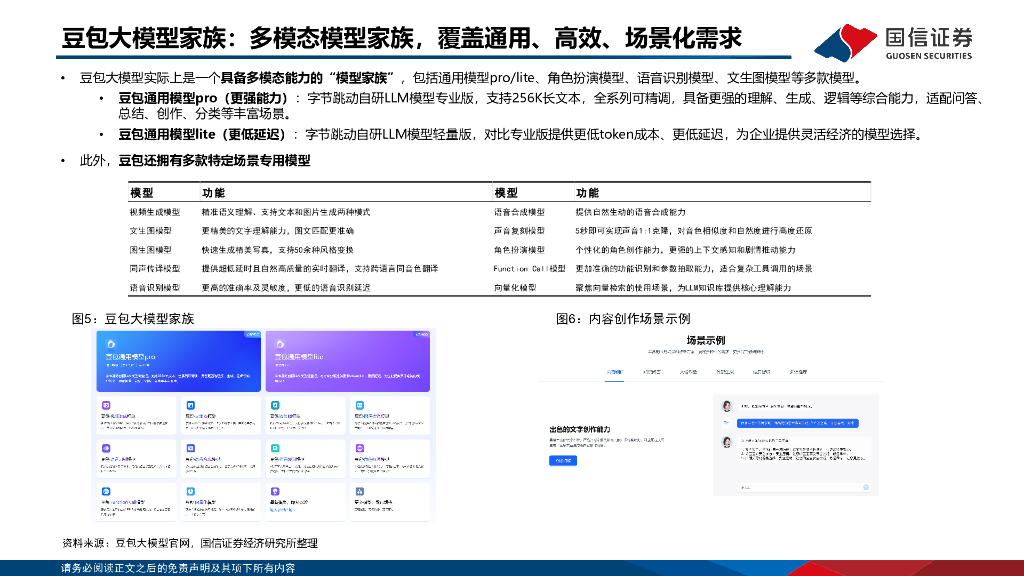
Task: Click the blue chat reply bubble
Action: pyautogui.click(x=797, y=423)
